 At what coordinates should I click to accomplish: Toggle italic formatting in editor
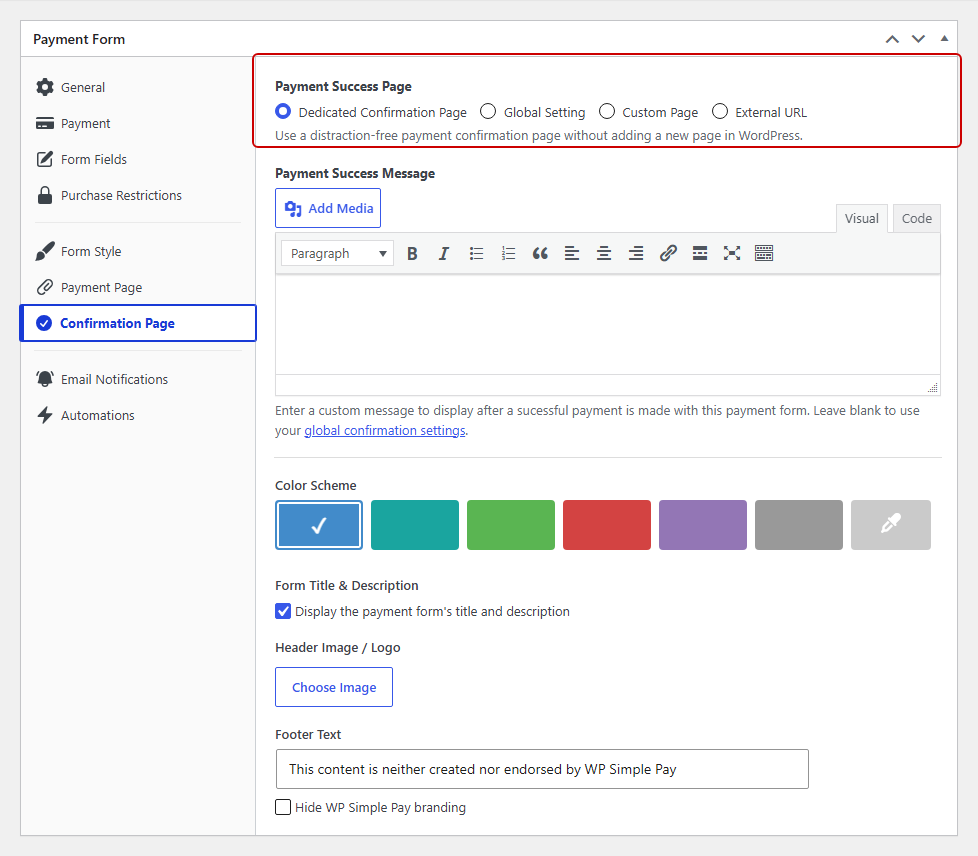pos(443,253)
